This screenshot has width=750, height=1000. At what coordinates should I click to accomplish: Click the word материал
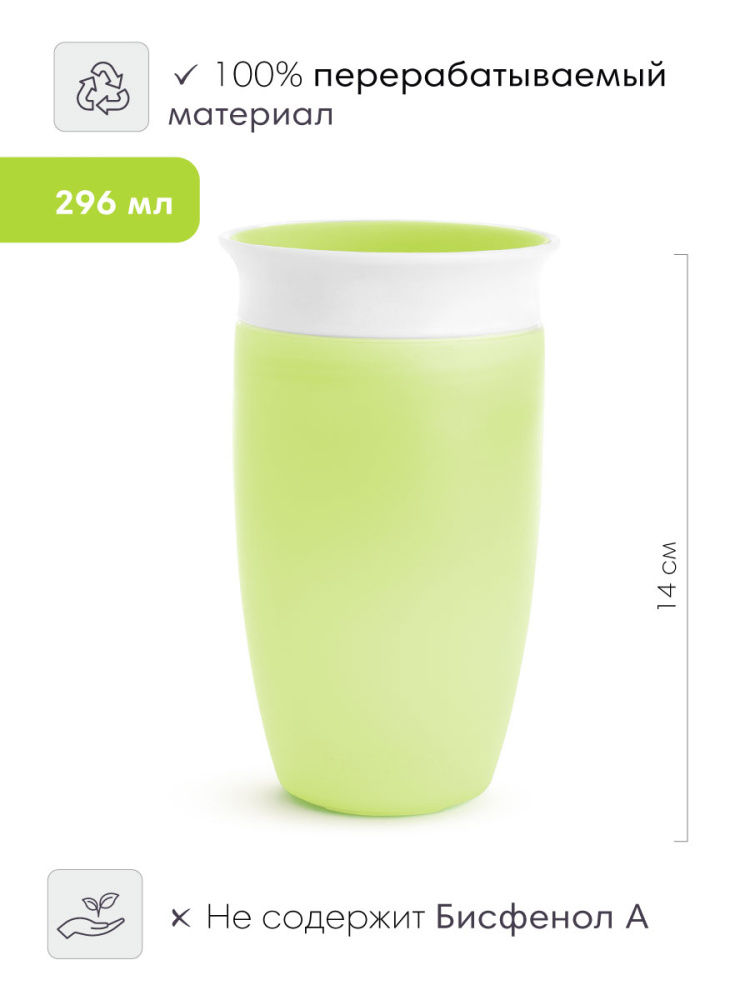250,115
